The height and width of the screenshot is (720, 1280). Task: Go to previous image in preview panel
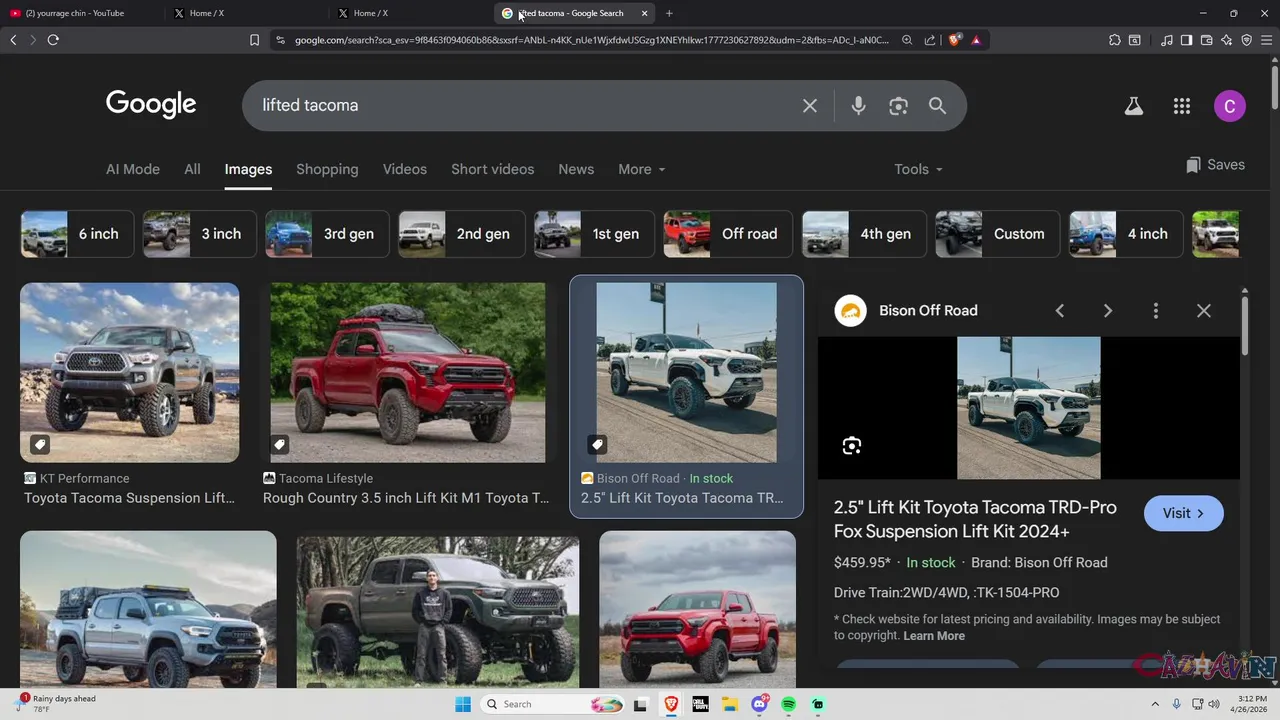coord(1060,311)
